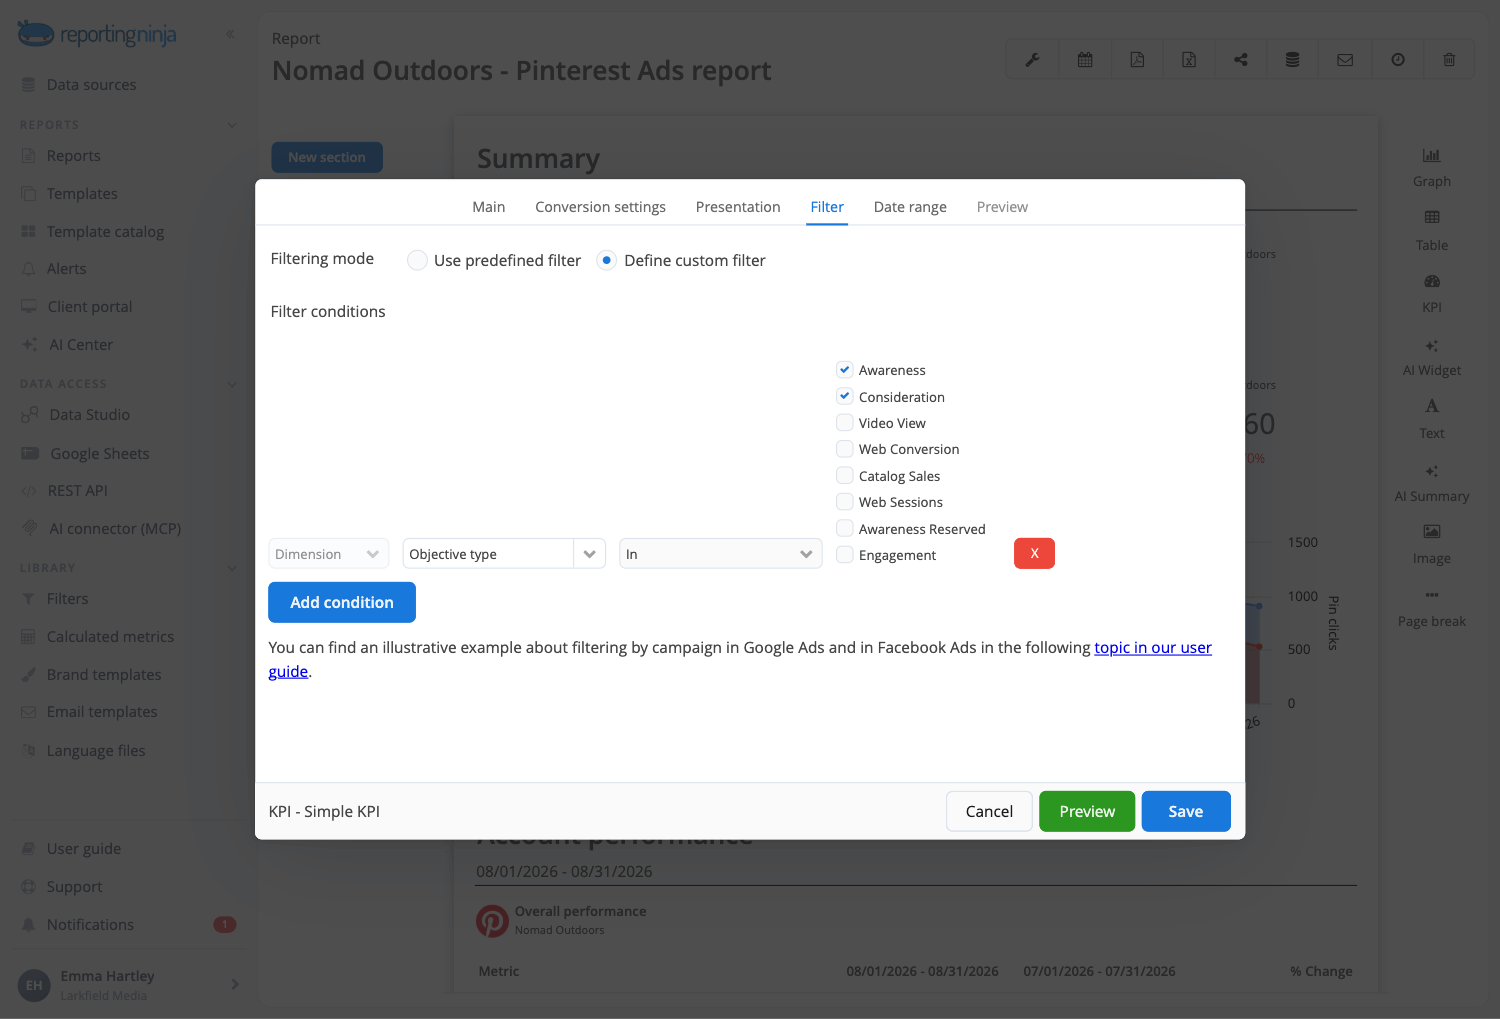Screen dimensions: 1500x1019
Task: Click the Cancel button
Action: (989, 811)
